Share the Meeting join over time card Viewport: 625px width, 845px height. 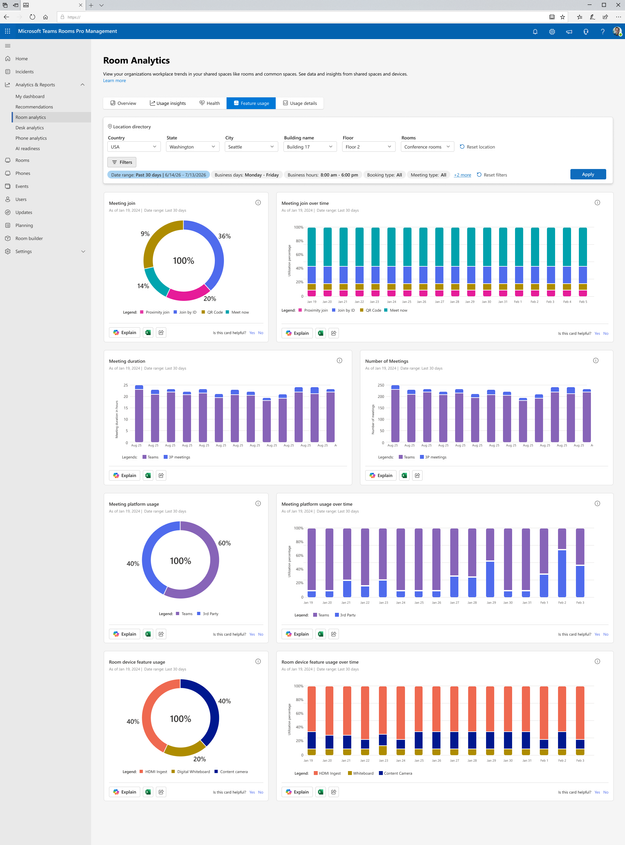click(x=334, y=333)
